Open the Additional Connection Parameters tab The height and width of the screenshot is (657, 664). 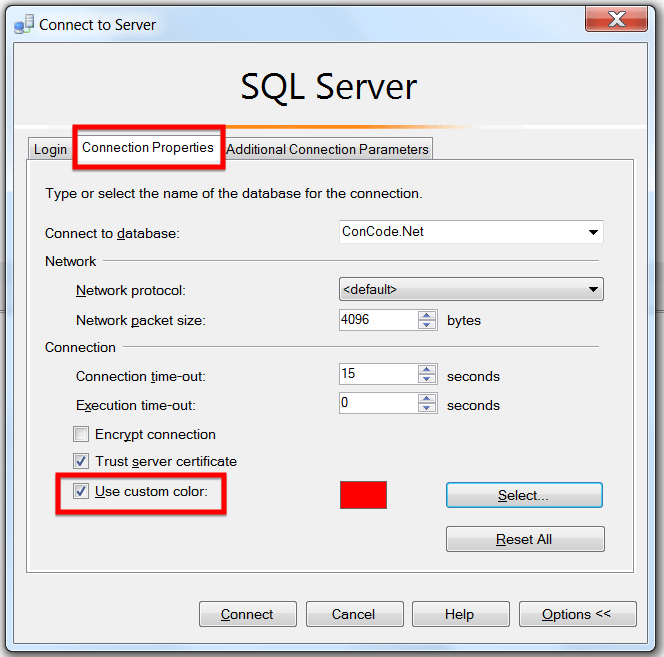tap(327, 149)
